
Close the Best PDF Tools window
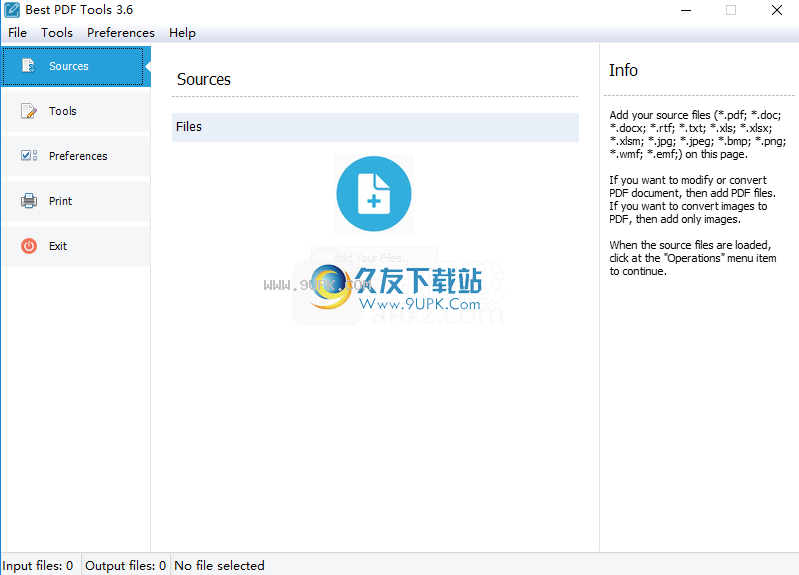point(777,10)
